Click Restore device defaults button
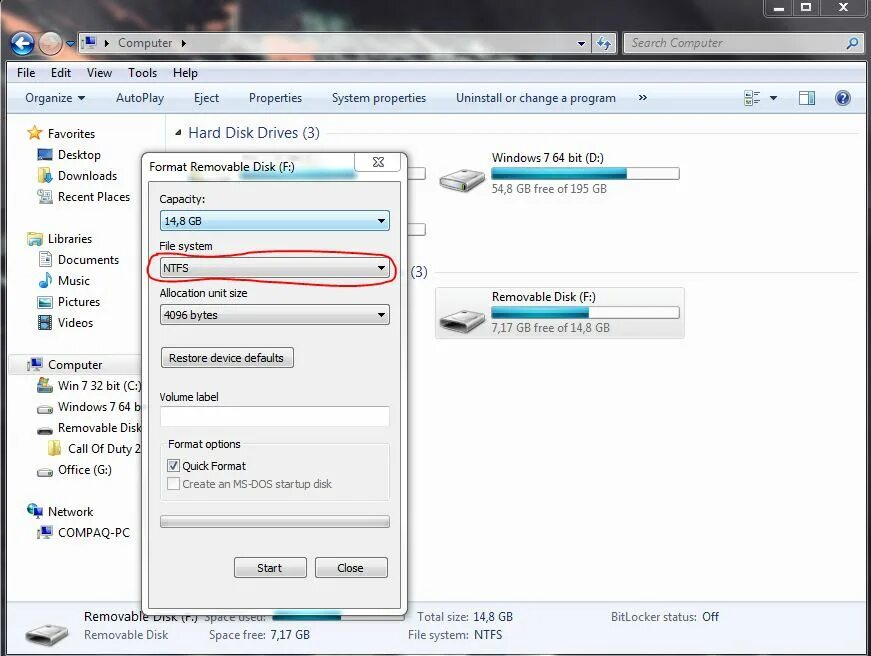Viewport: 871px width, 656px height. click(x=227, y=358)
